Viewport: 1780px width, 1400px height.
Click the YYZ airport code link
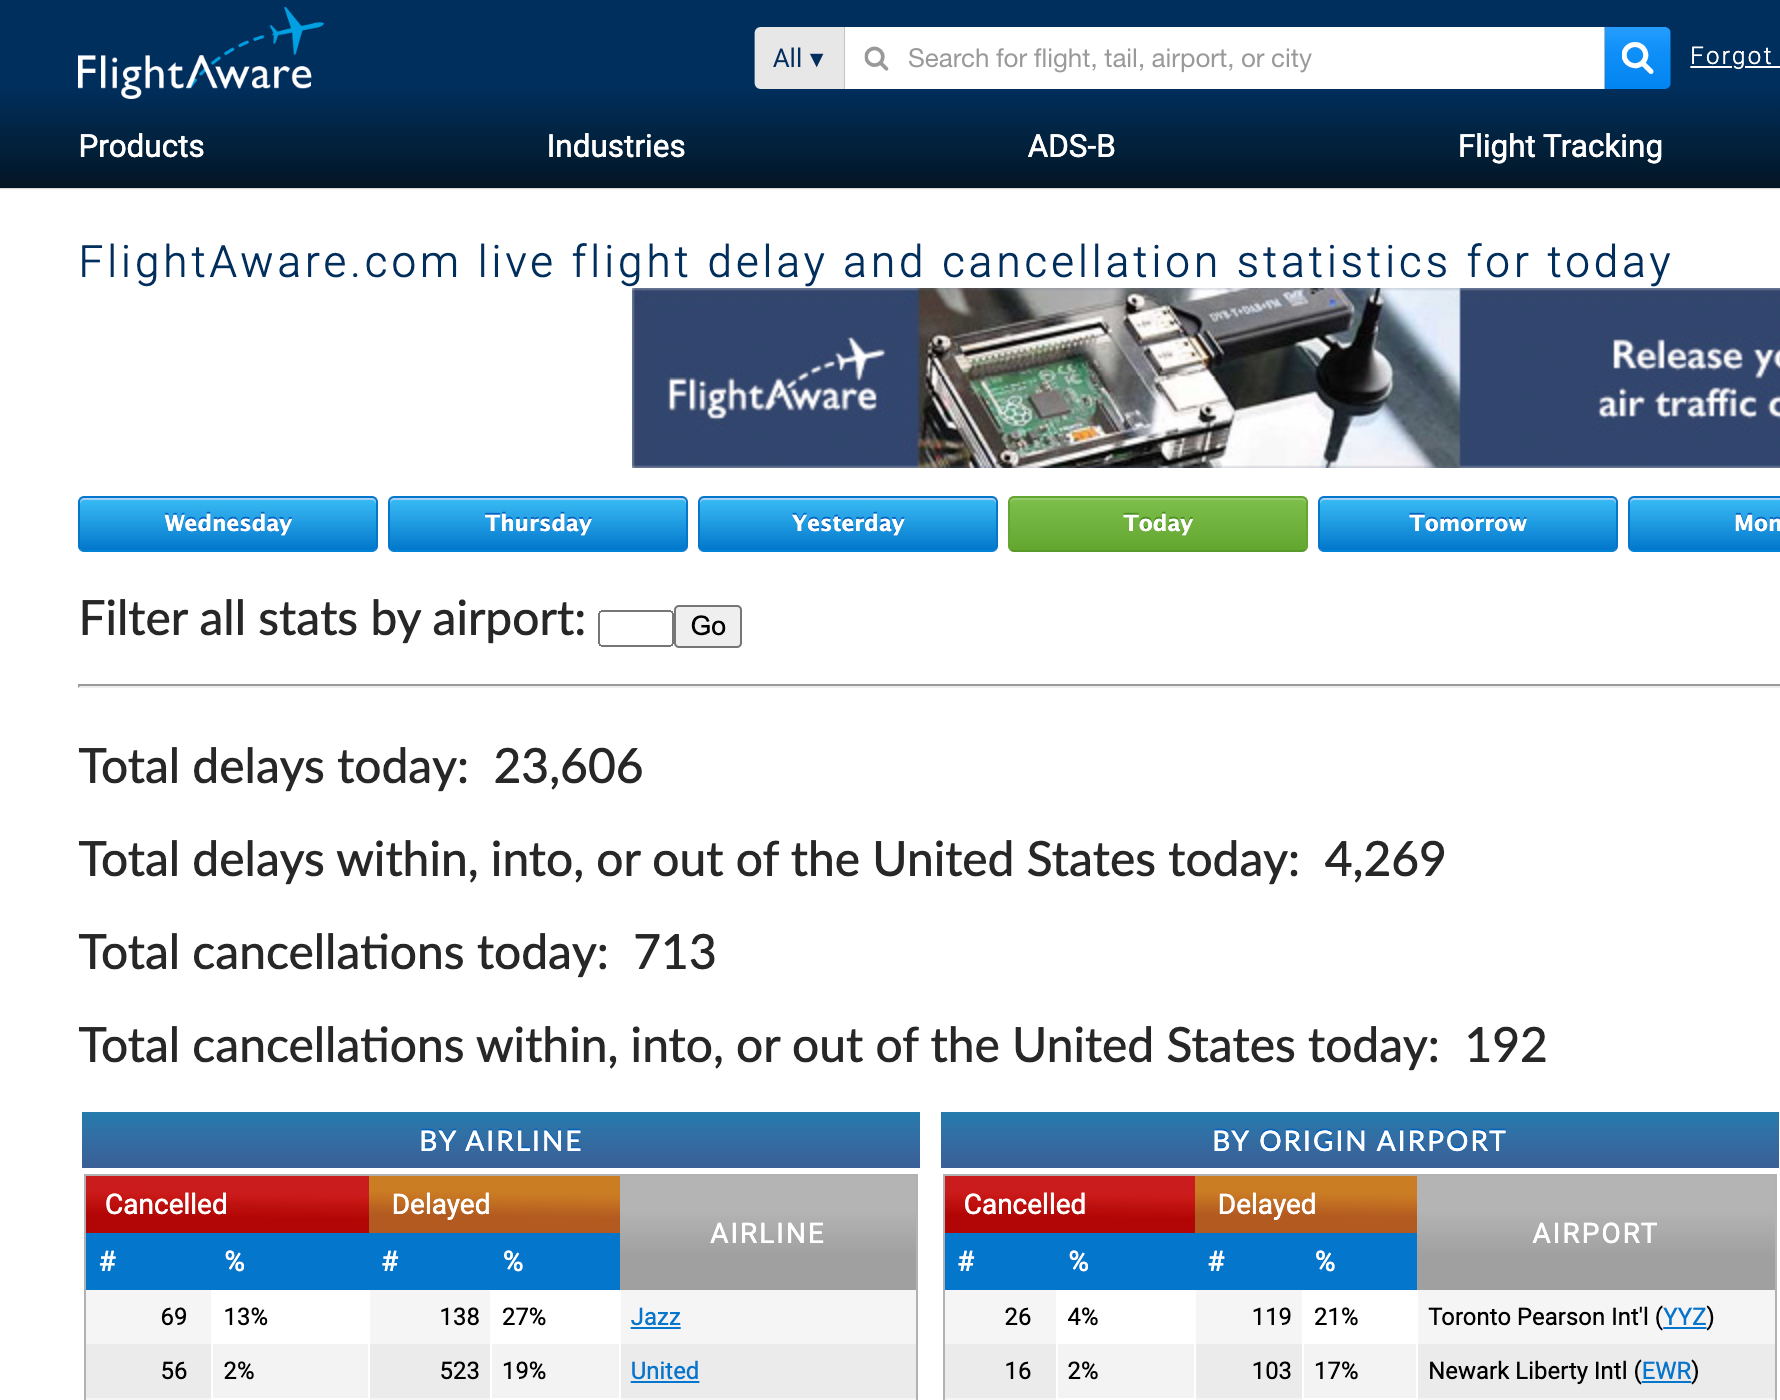click(x=1684, y=1317)
